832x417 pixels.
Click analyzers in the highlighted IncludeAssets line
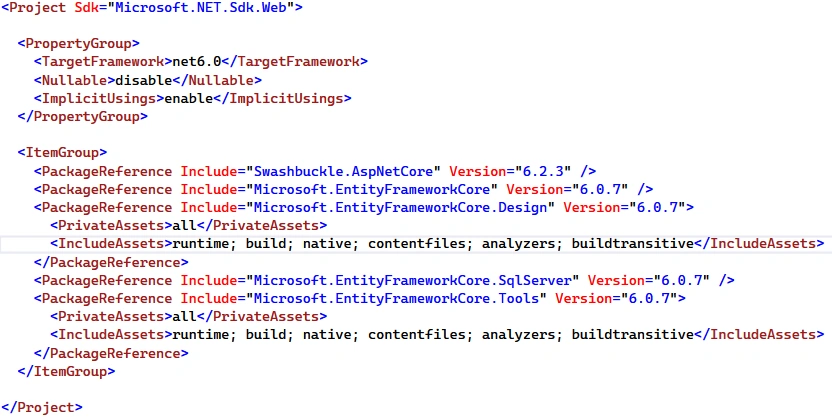coord(519,244)
